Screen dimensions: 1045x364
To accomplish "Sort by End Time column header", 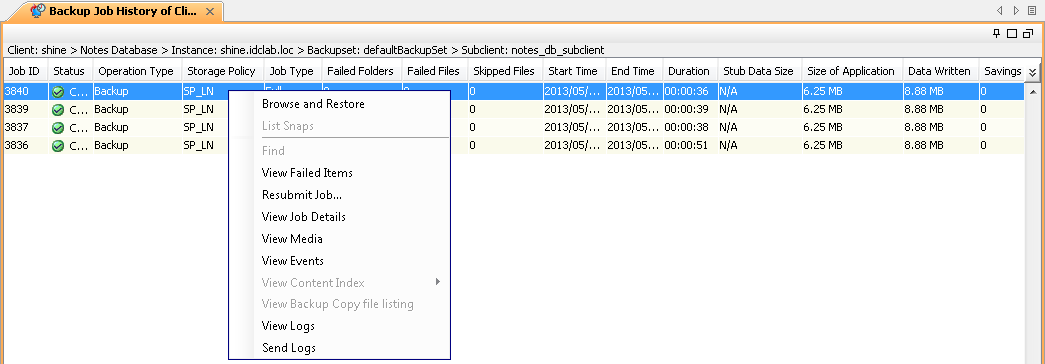I will point(633,71).
